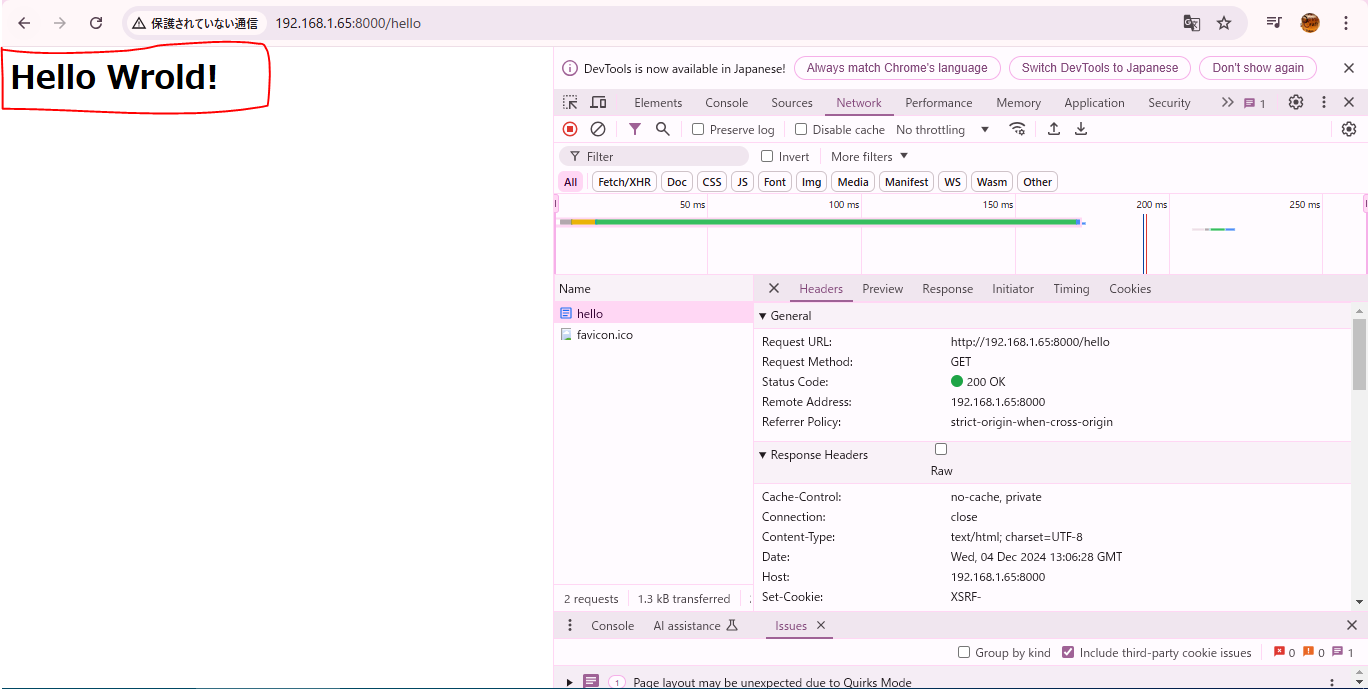Image resolution: width=1368 pixels, height=689 pixels.
Task: Open the media control icon in Chrome toolbar
Action: click(x=1274, y=23)
